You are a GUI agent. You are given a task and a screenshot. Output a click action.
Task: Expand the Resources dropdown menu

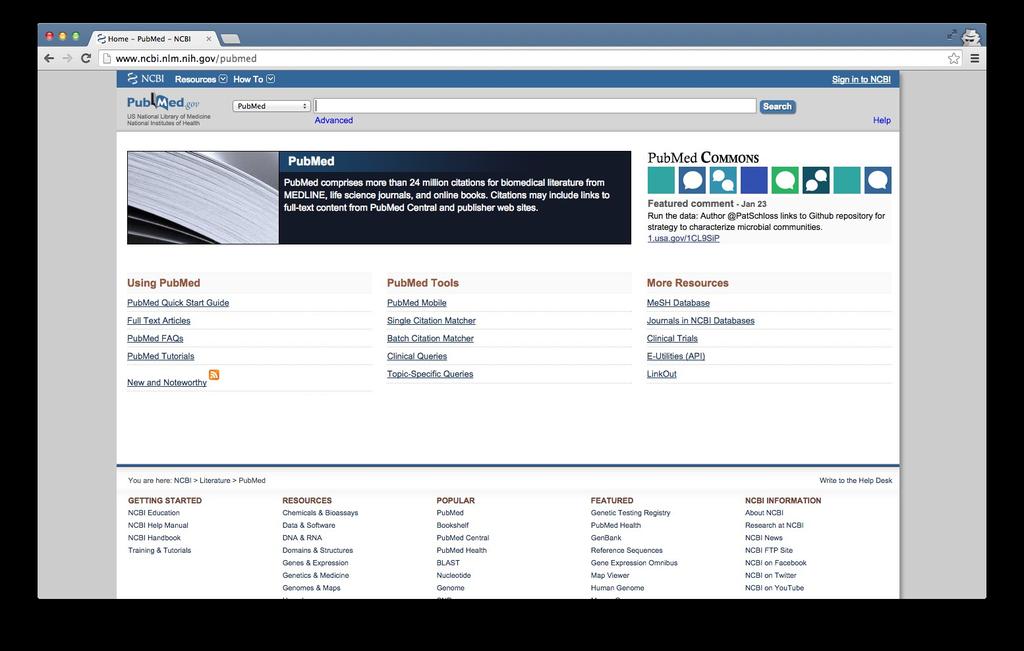pyautogui.click(x=200, y=79)
